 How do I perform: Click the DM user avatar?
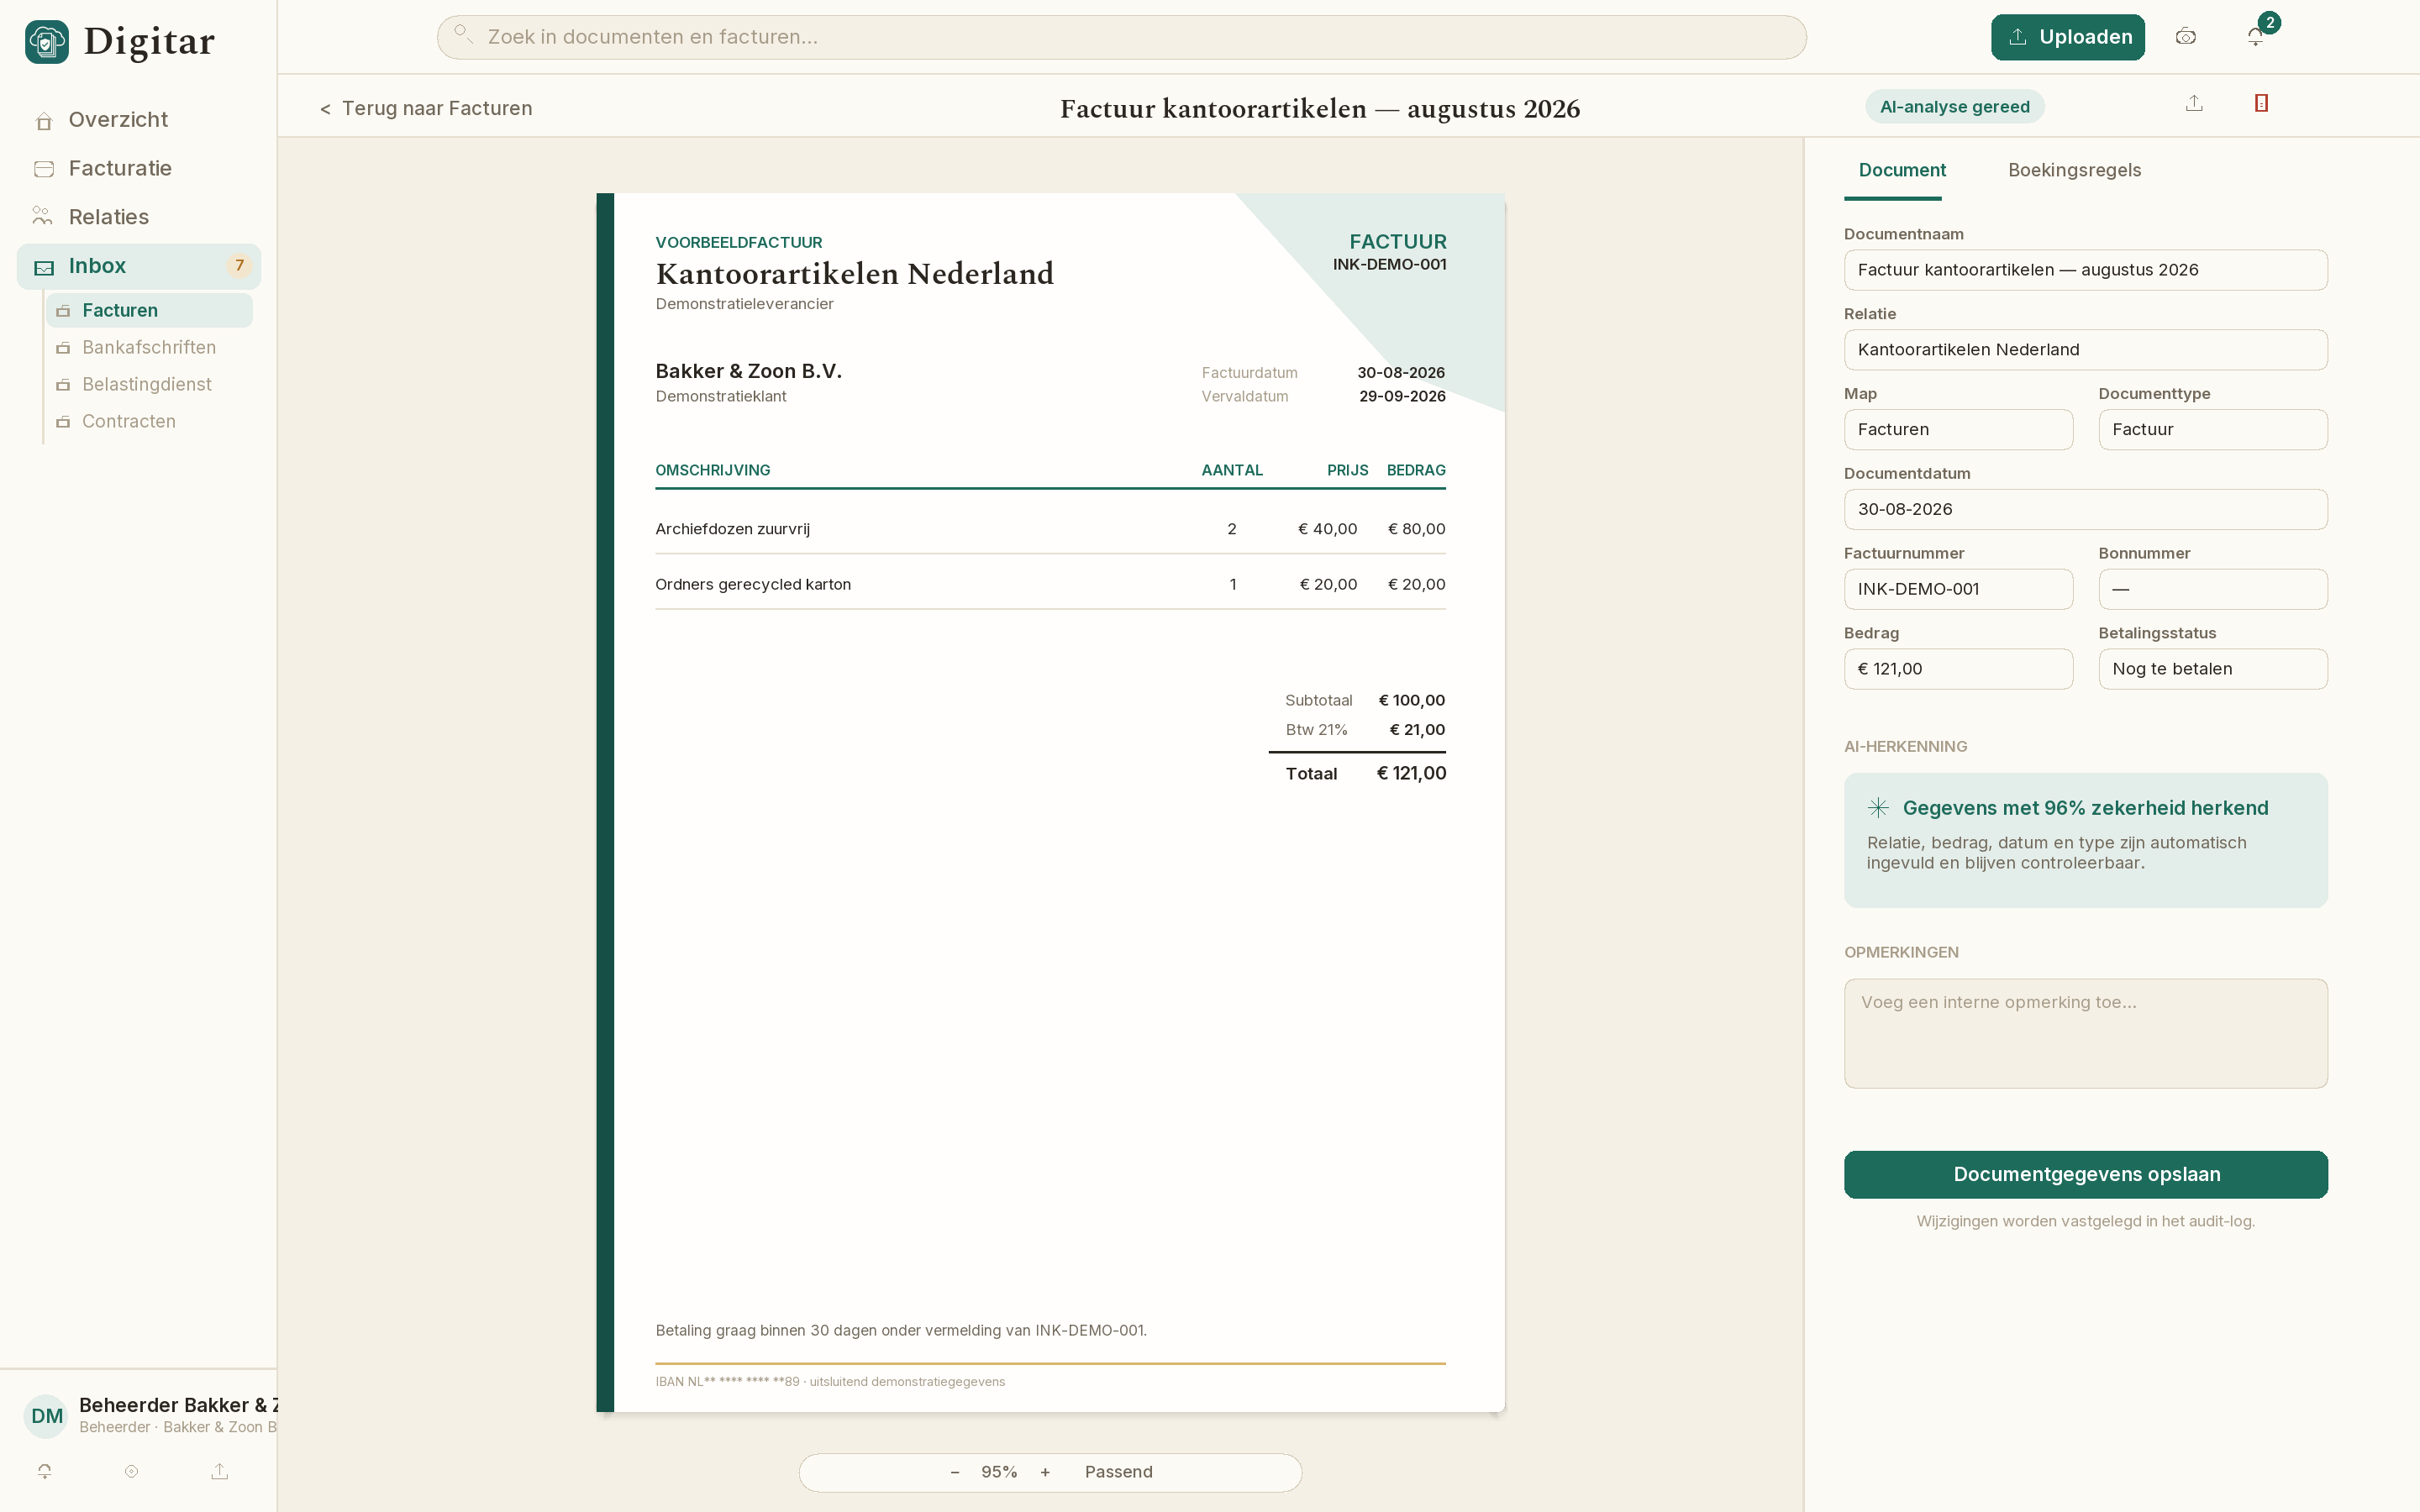[x=46, y=1415]
